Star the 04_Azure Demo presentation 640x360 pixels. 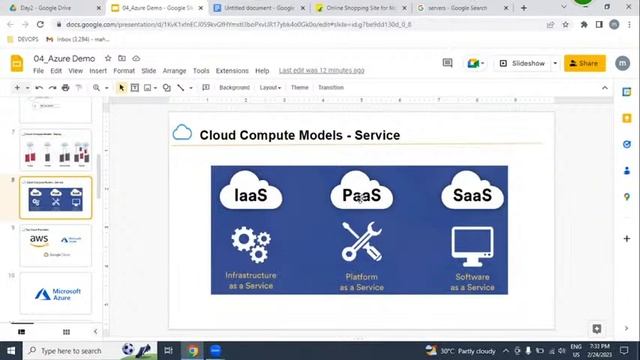point(108,58)
